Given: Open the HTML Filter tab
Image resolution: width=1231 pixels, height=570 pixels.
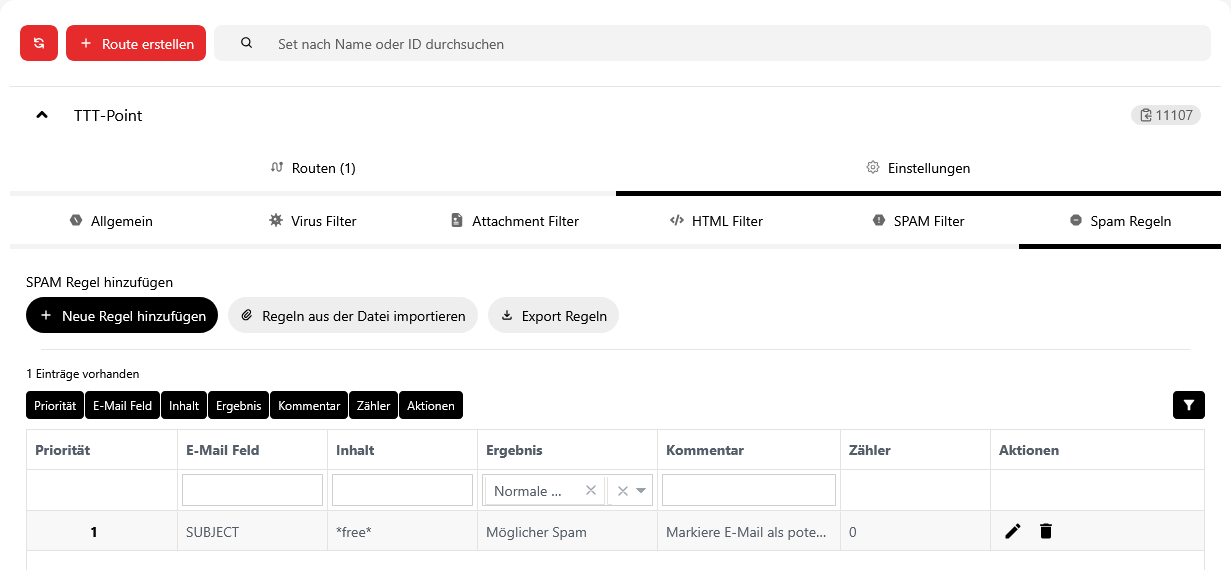Looking at the screenshot, I should click(716, 220).
